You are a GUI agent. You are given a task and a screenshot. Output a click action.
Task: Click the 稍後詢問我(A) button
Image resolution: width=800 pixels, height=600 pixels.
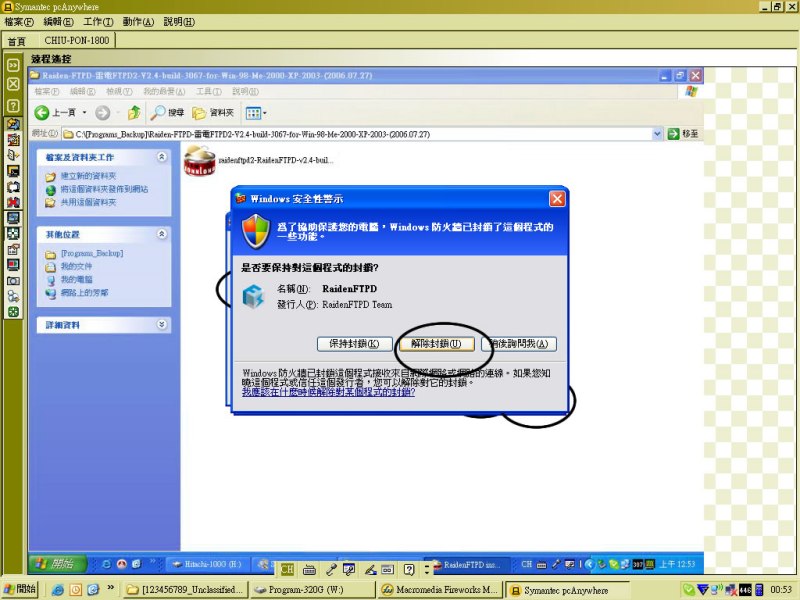(519, 344)
